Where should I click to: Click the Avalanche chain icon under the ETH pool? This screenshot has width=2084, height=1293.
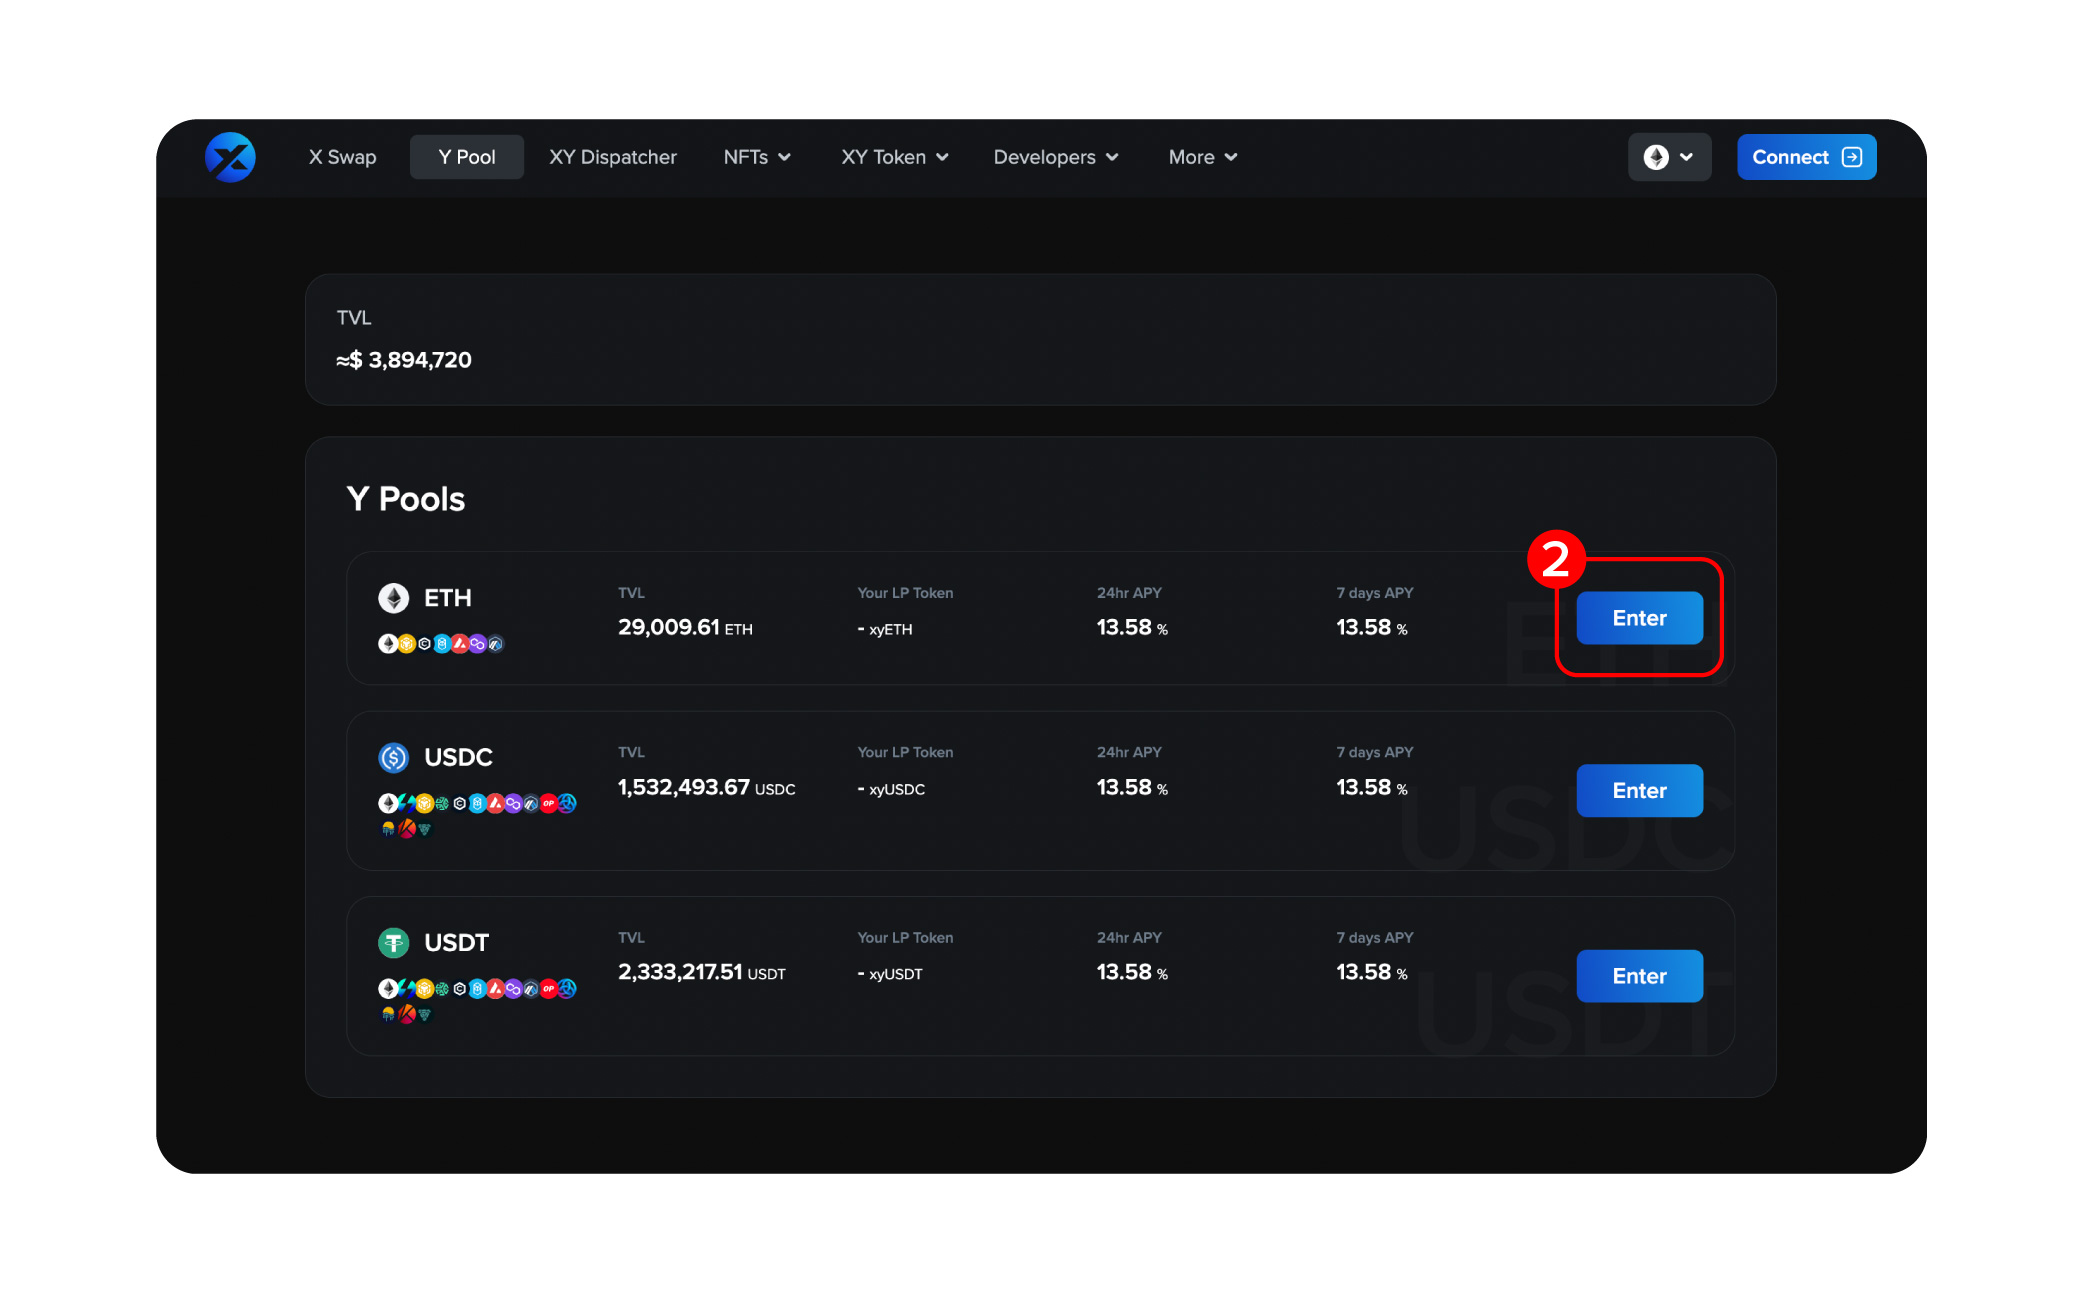459,644
